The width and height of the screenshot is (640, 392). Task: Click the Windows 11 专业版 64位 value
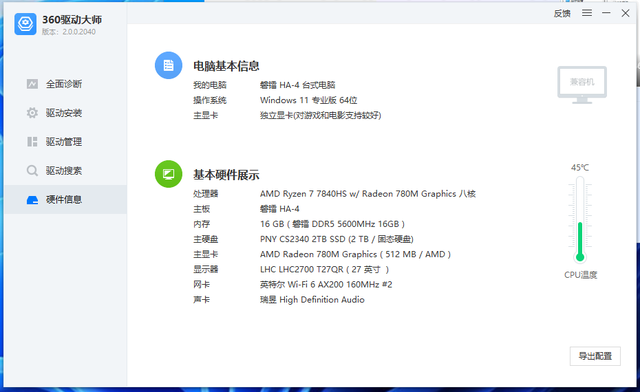[309, 100]
